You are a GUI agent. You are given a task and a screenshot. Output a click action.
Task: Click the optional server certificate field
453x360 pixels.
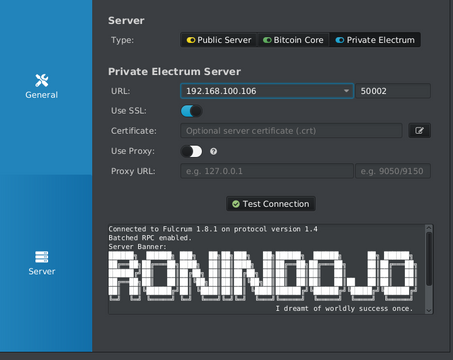coord(291,131)
